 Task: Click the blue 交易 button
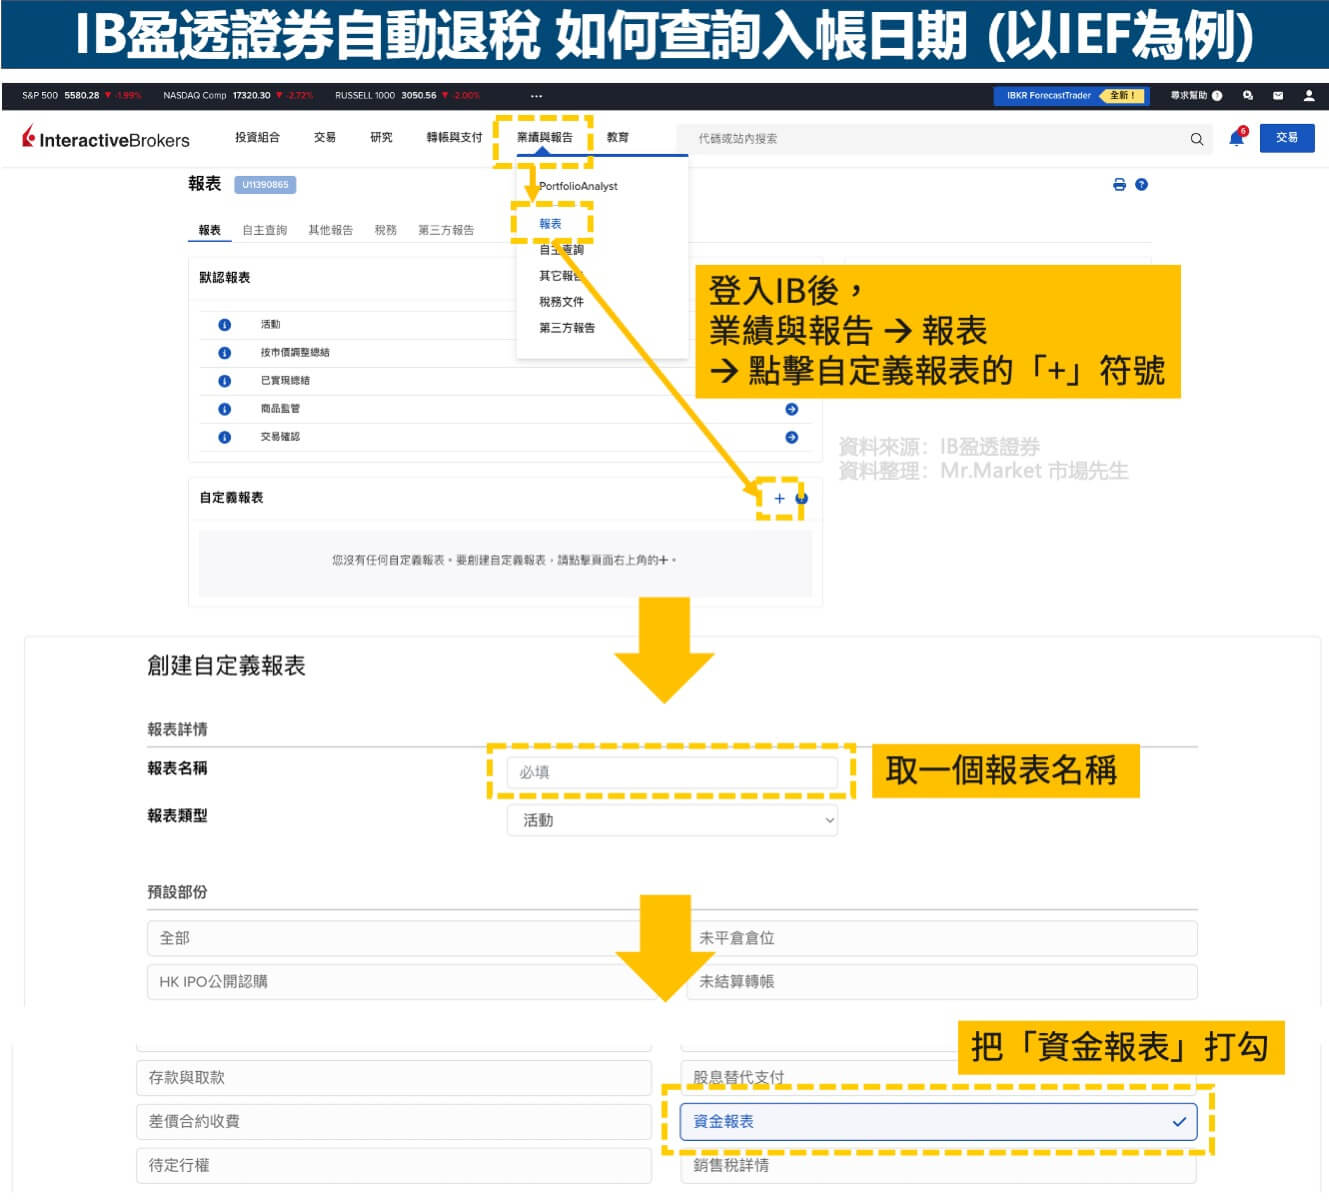click(1287, 138)
